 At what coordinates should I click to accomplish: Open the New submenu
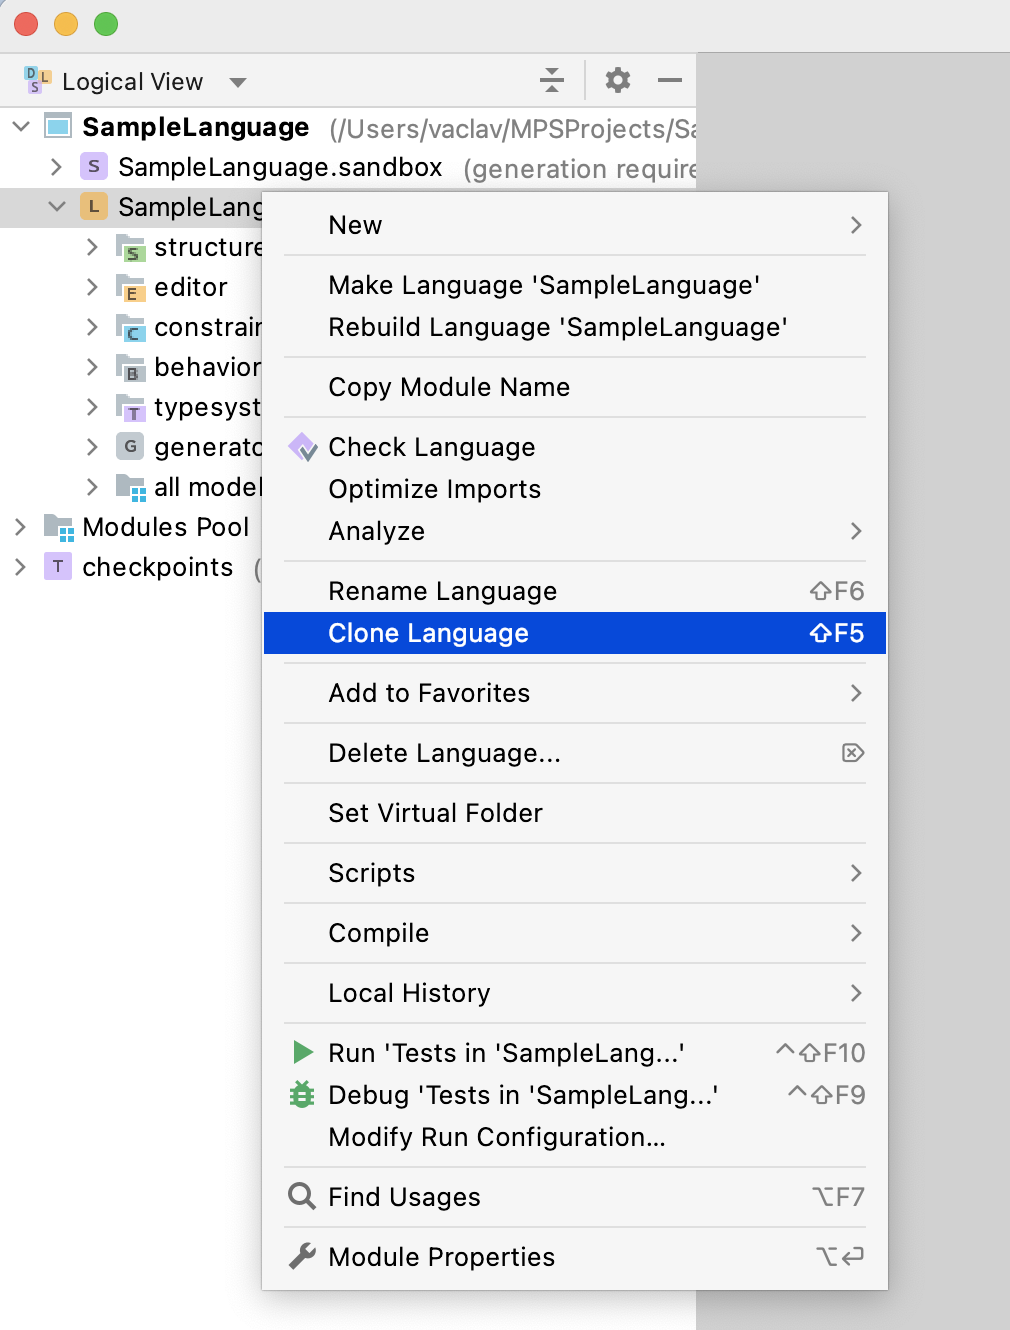tap(356, 225)
